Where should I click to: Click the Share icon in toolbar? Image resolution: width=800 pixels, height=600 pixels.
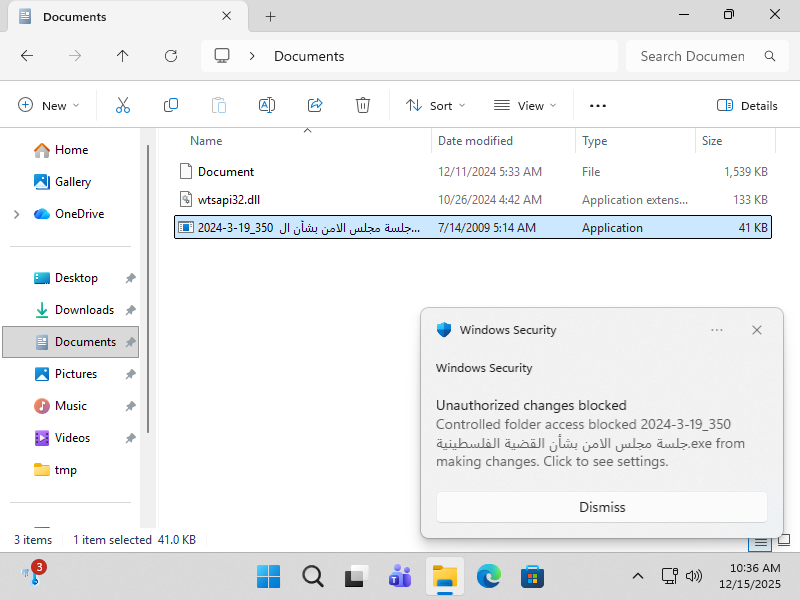pyautogui.click(x=315, y=105)
